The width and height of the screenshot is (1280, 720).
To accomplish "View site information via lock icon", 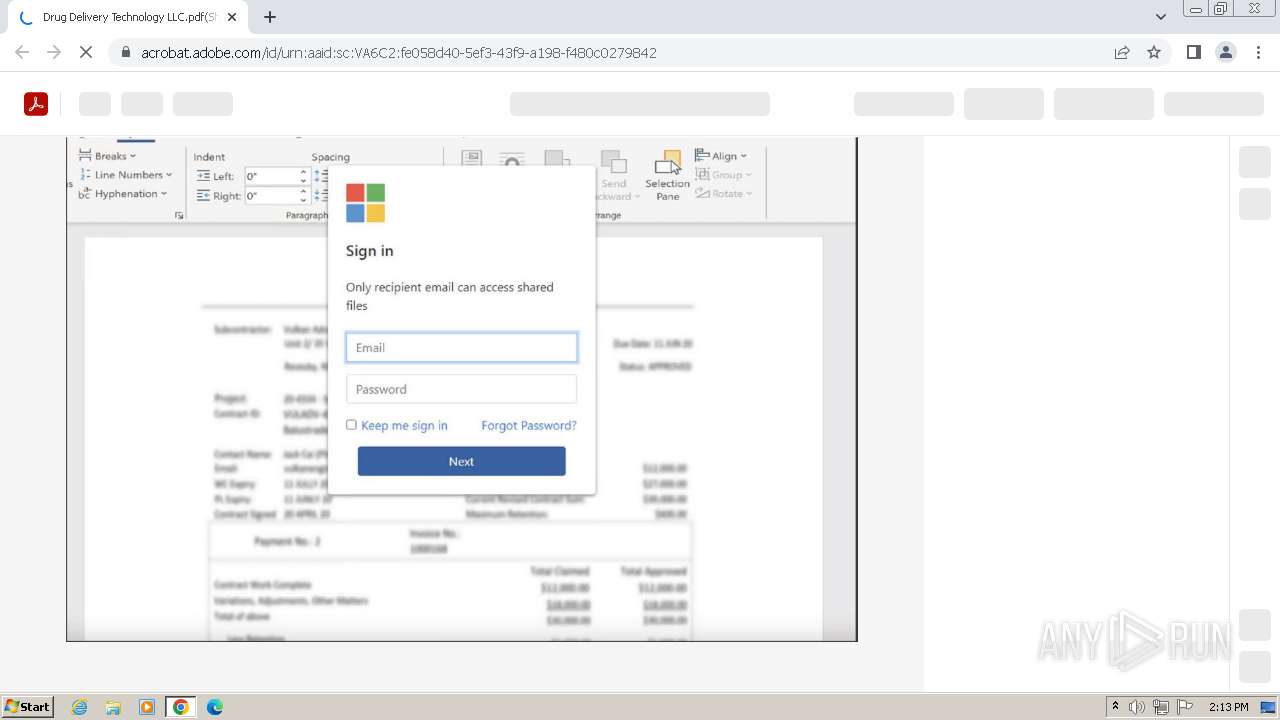I will [x=125, y=52].
